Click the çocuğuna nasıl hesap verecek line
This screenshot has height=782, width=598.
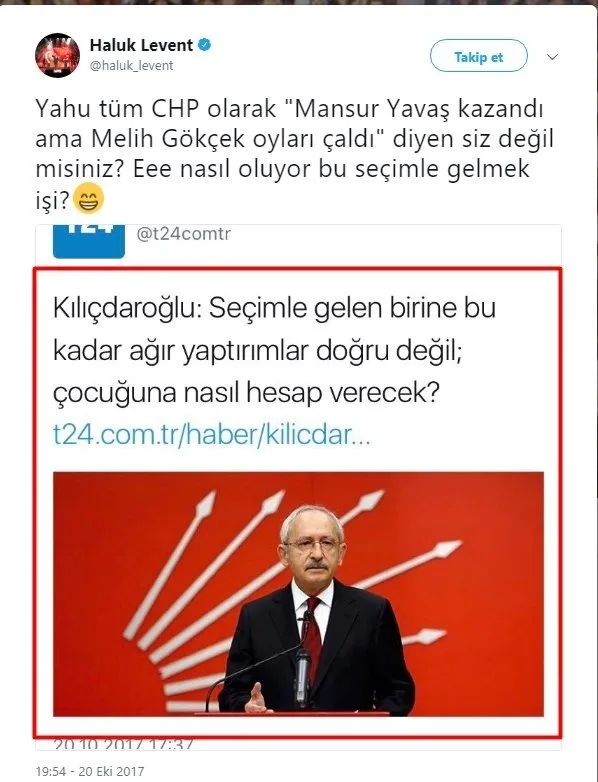pos(246,393)
